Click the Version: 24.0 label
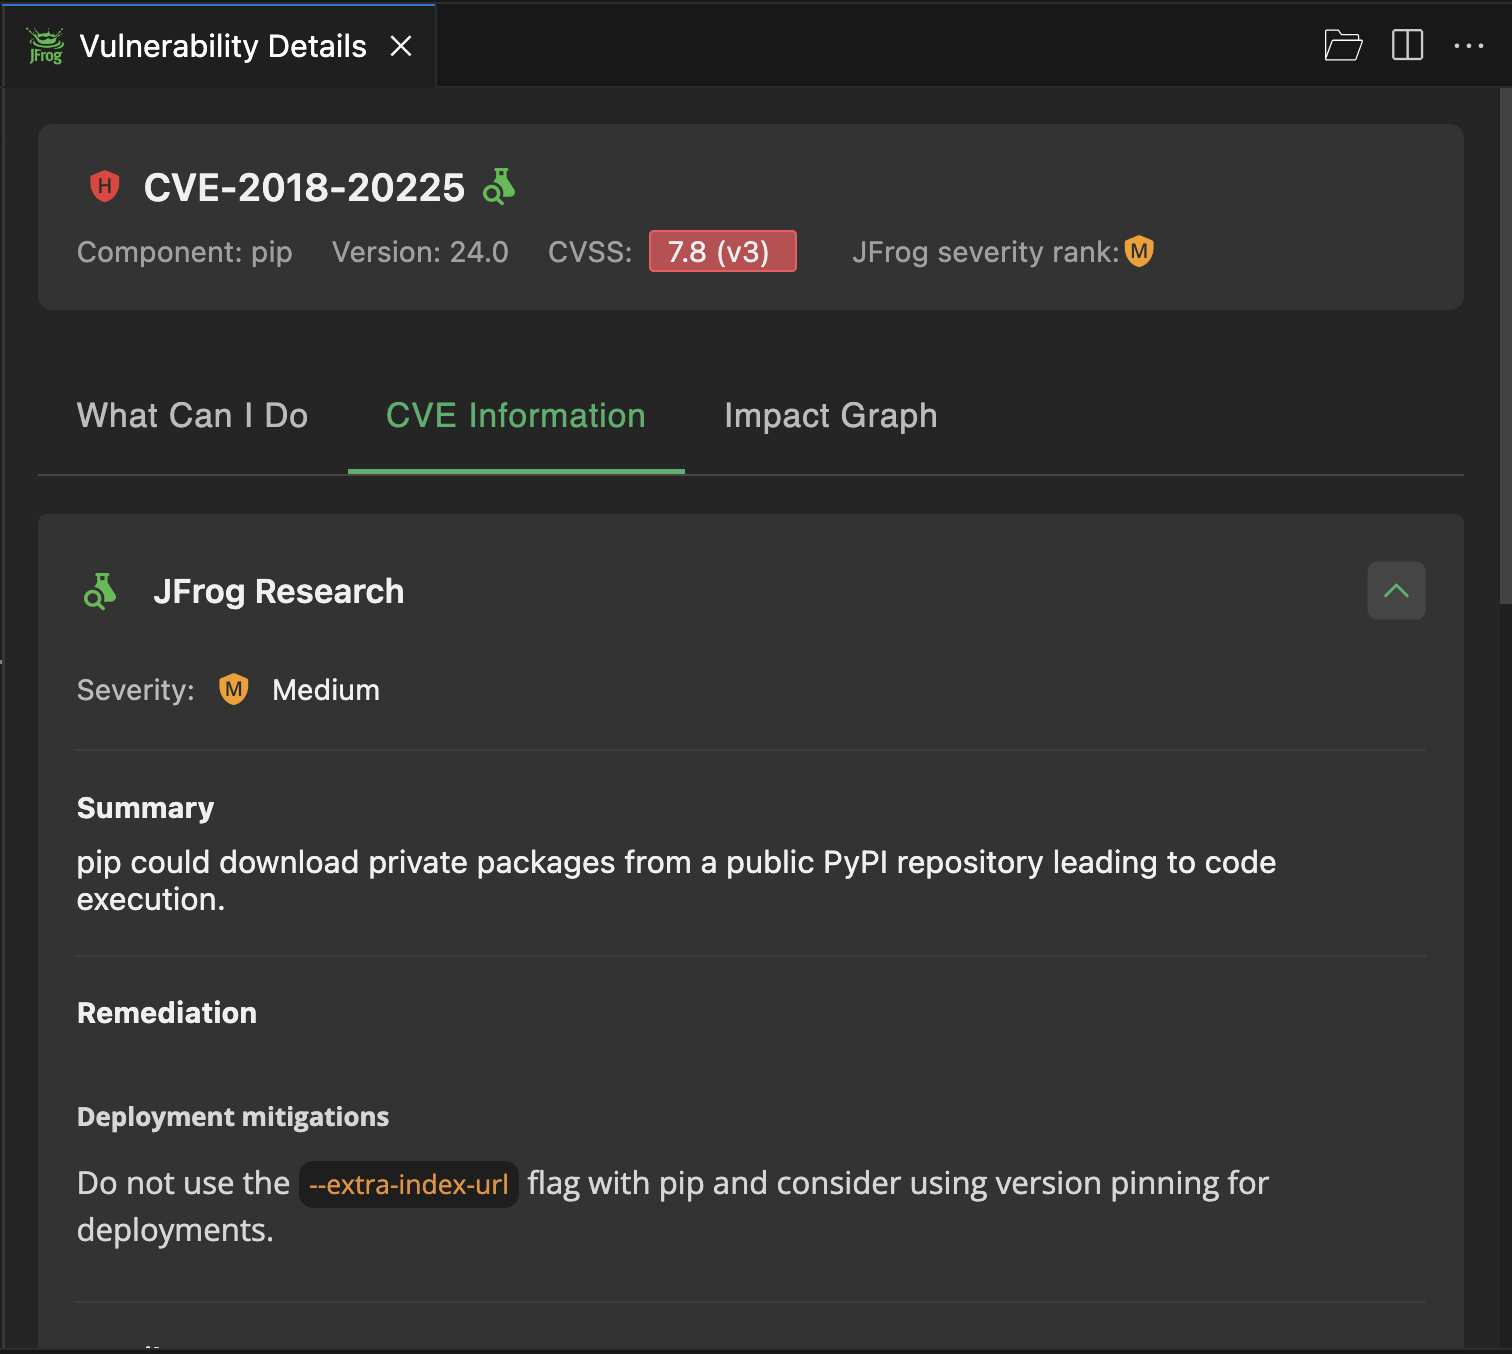 click(420, 252)
